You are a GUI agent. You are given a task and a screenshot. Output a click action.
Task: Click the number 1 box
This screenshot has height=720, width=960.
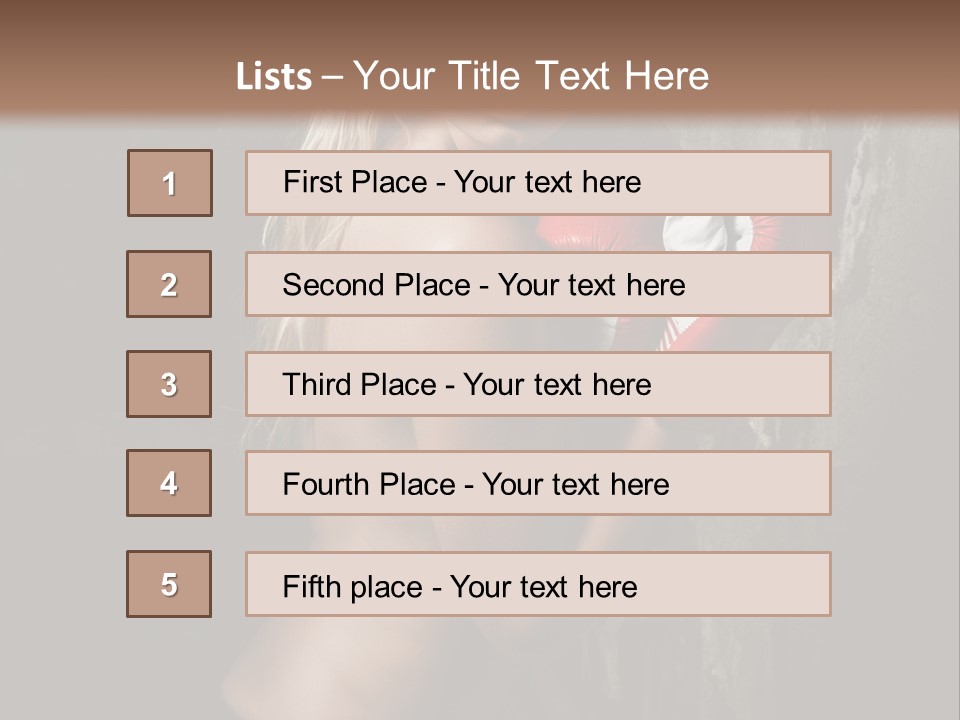click(169, 183)
